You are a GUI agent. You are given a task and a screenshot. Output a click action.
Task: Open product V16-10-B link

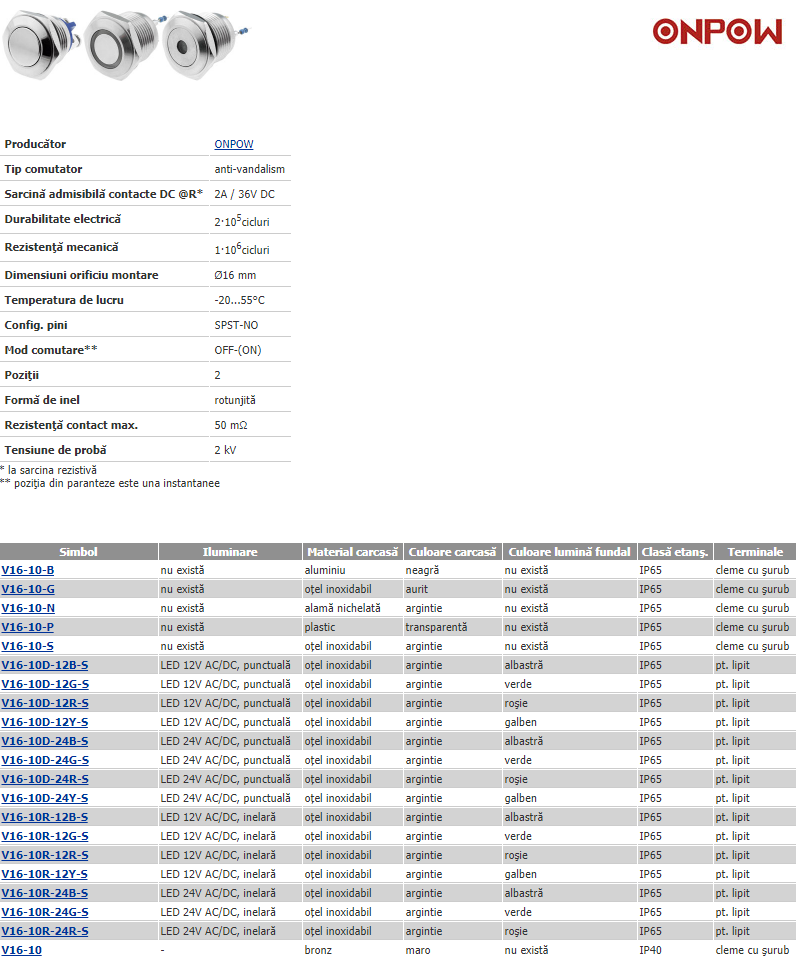pos(28,570)
